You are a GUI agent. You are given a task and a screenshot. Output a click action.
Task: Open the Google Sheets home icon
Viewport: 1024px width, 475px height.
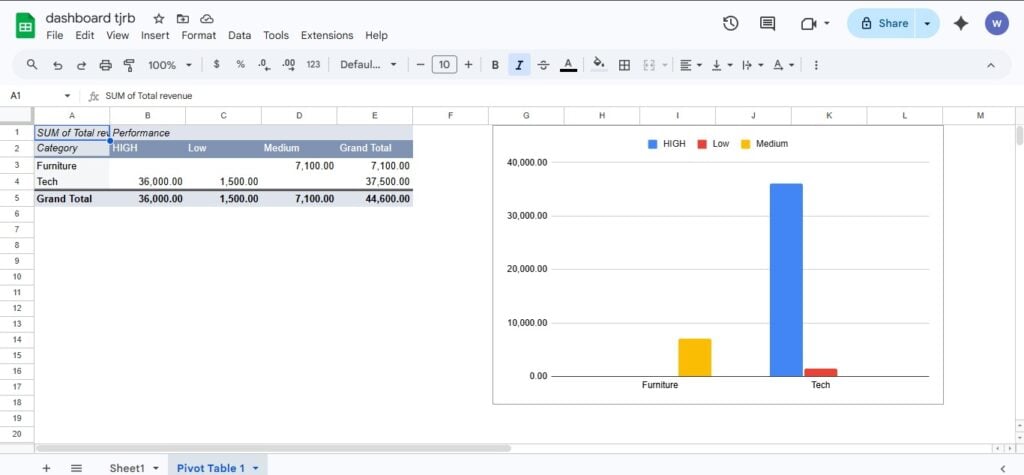(x=25, y=26)
